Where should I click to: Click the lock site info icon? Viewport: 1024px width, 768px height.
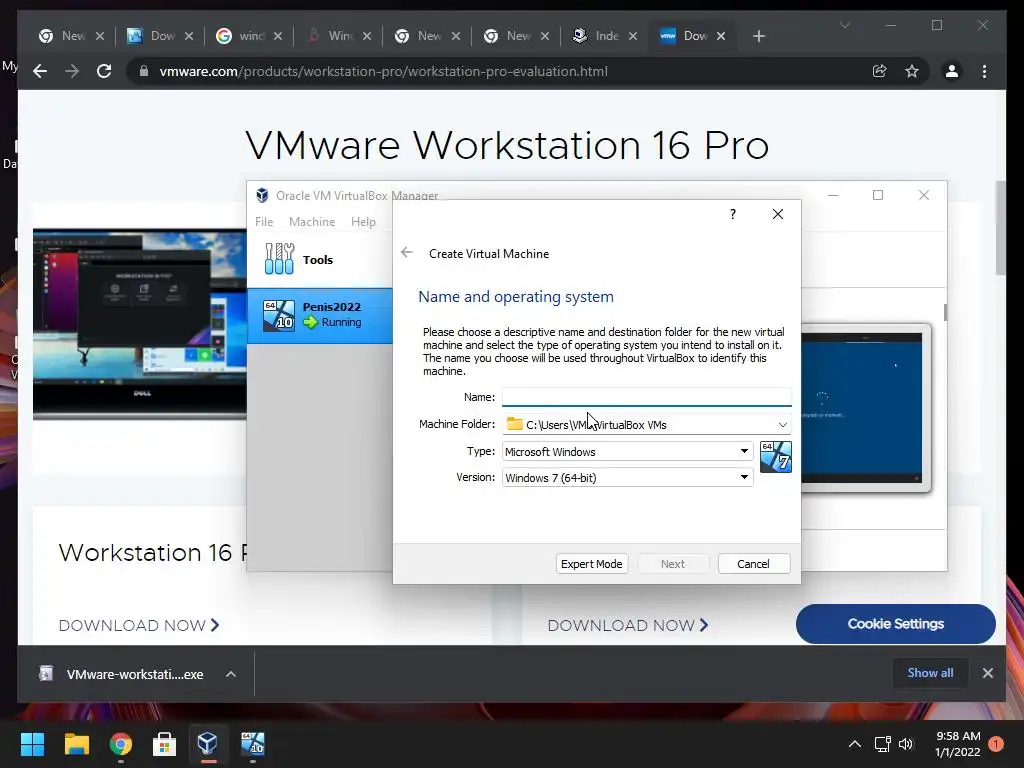click(144, 71)
